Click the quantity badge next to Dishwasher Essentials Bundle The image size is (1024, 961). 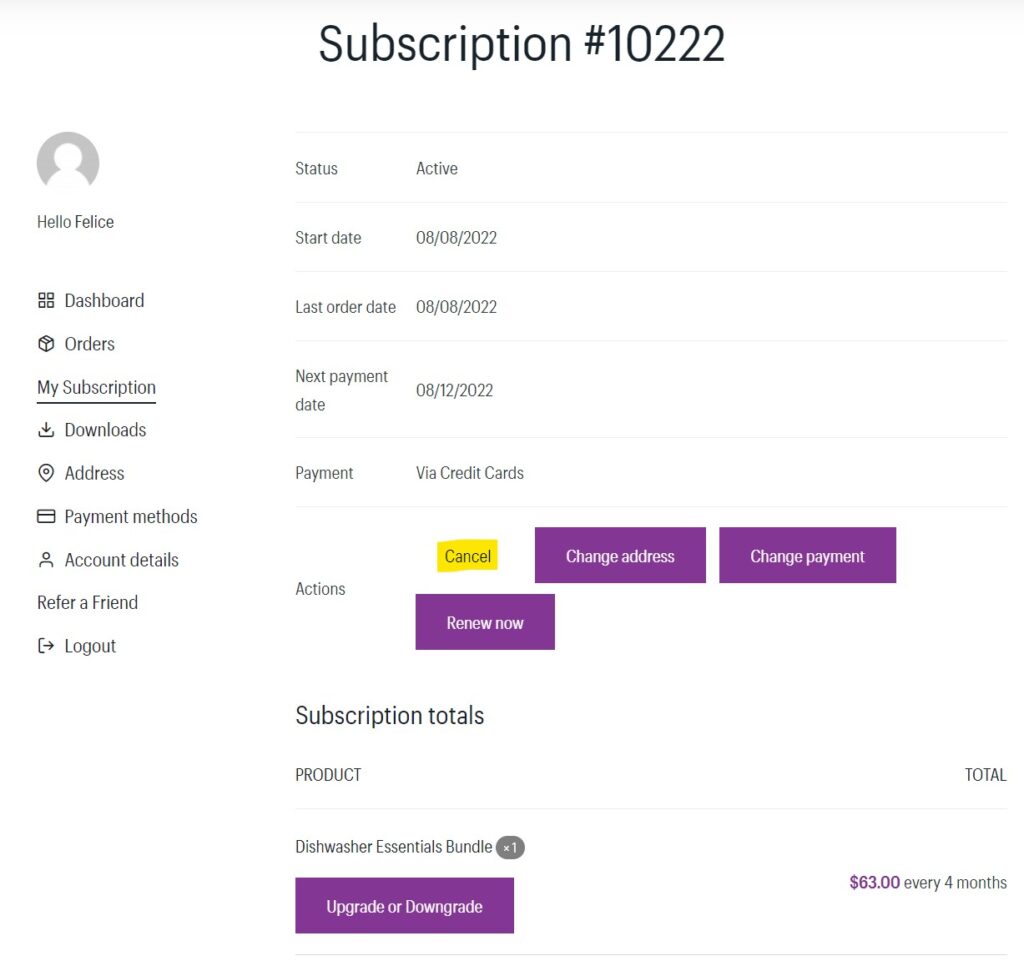[510, 847]
